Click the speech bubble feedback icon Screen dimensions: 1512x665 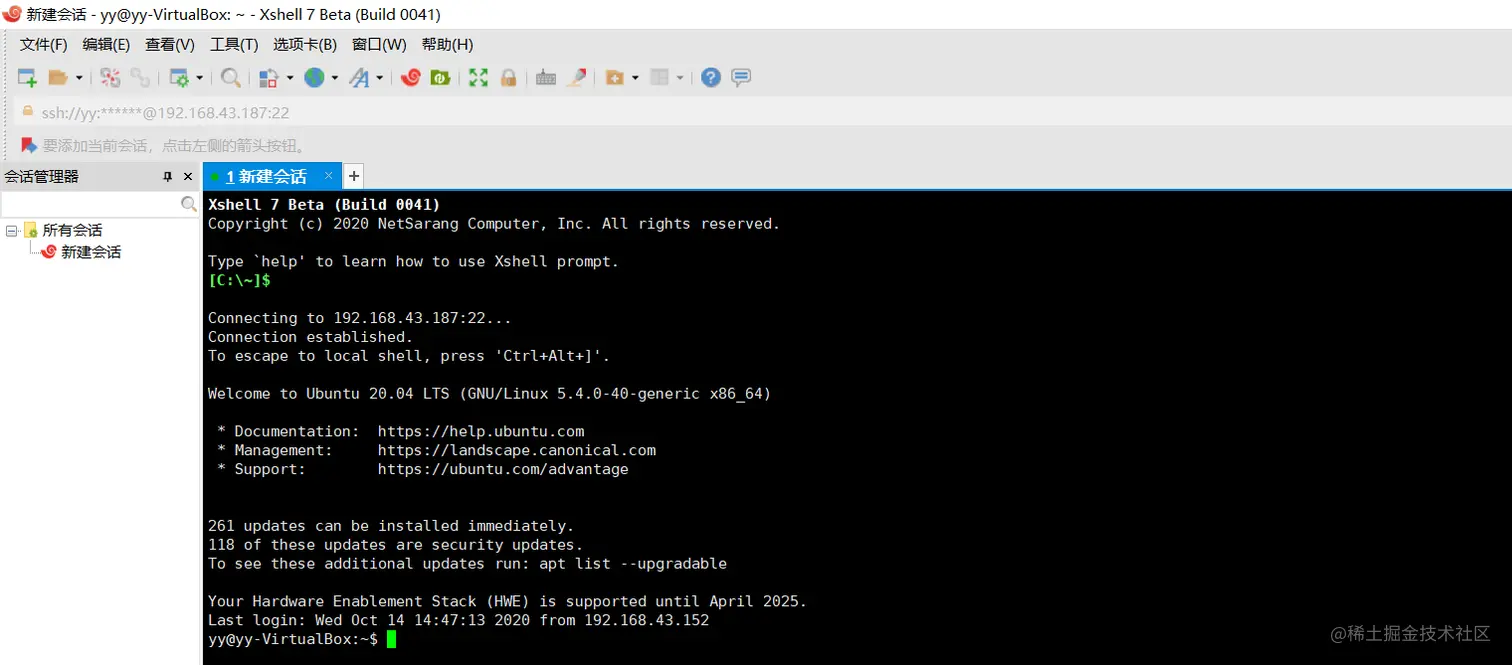point(741,77)
